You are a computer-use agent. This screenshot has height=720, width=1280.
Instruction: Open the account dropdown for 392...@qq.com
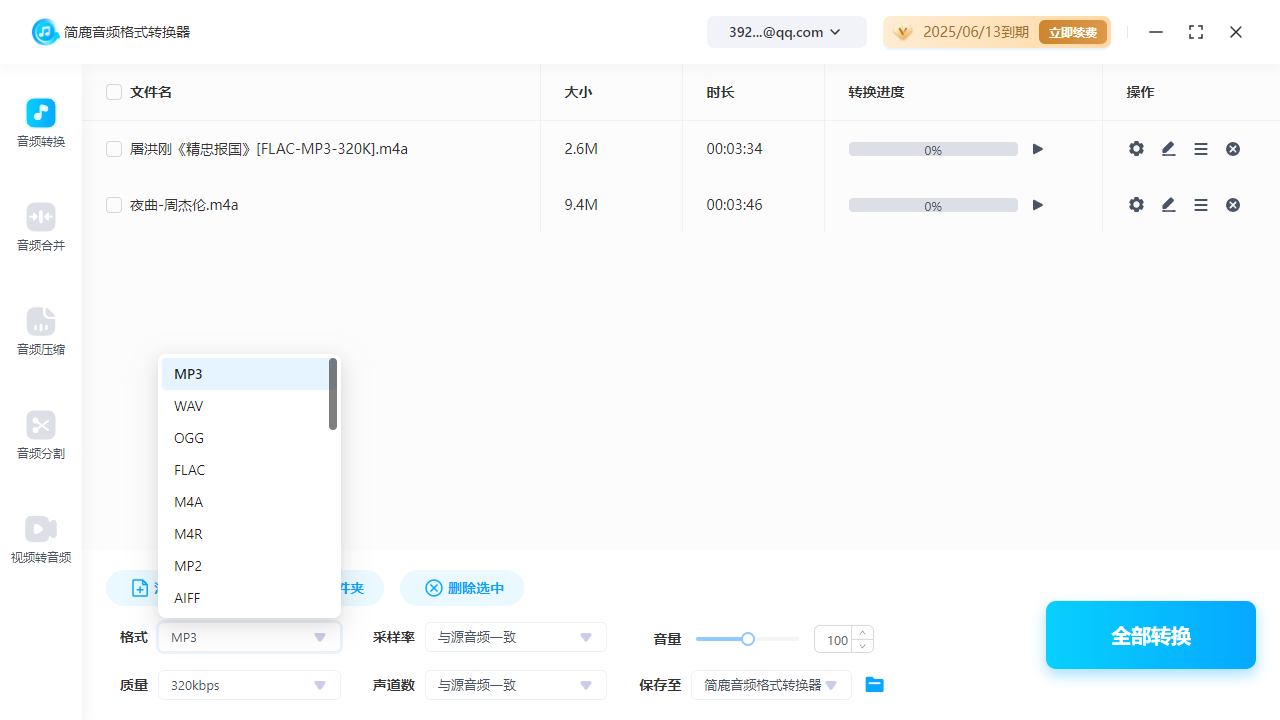tap(786, 31)
